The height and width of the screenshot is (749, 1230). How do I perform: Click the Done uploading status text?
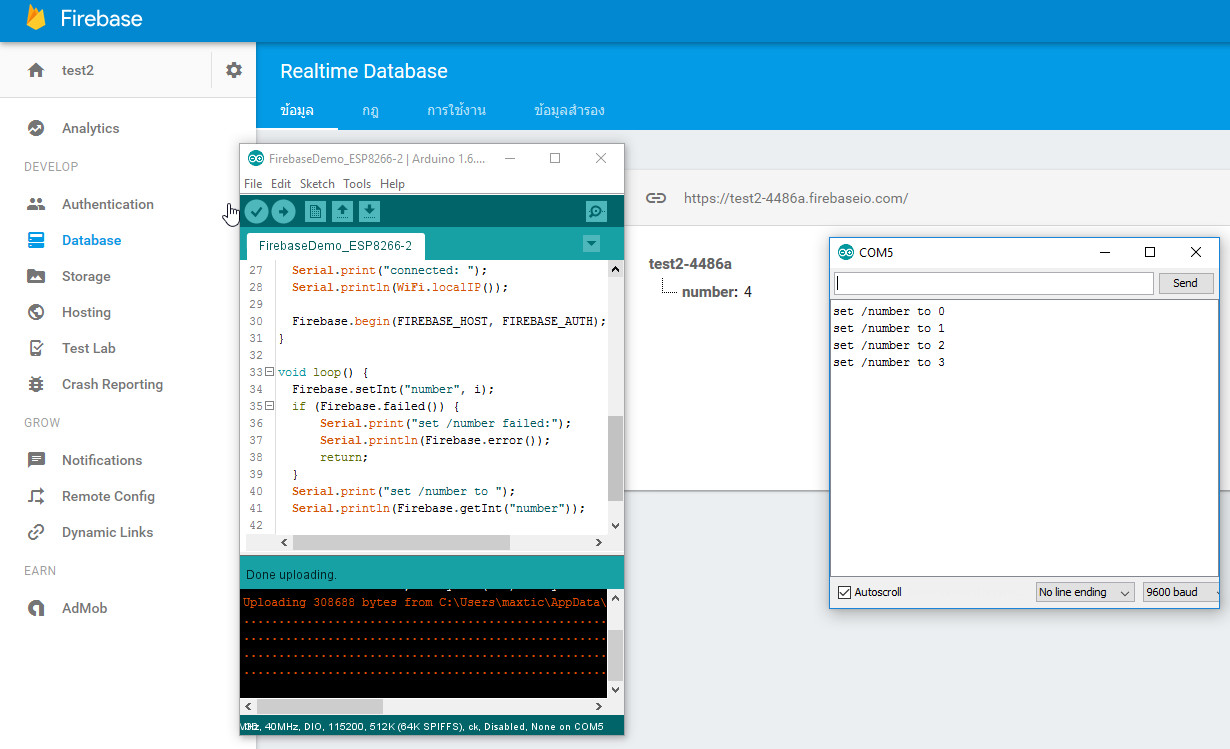click(x=291, y=574)
